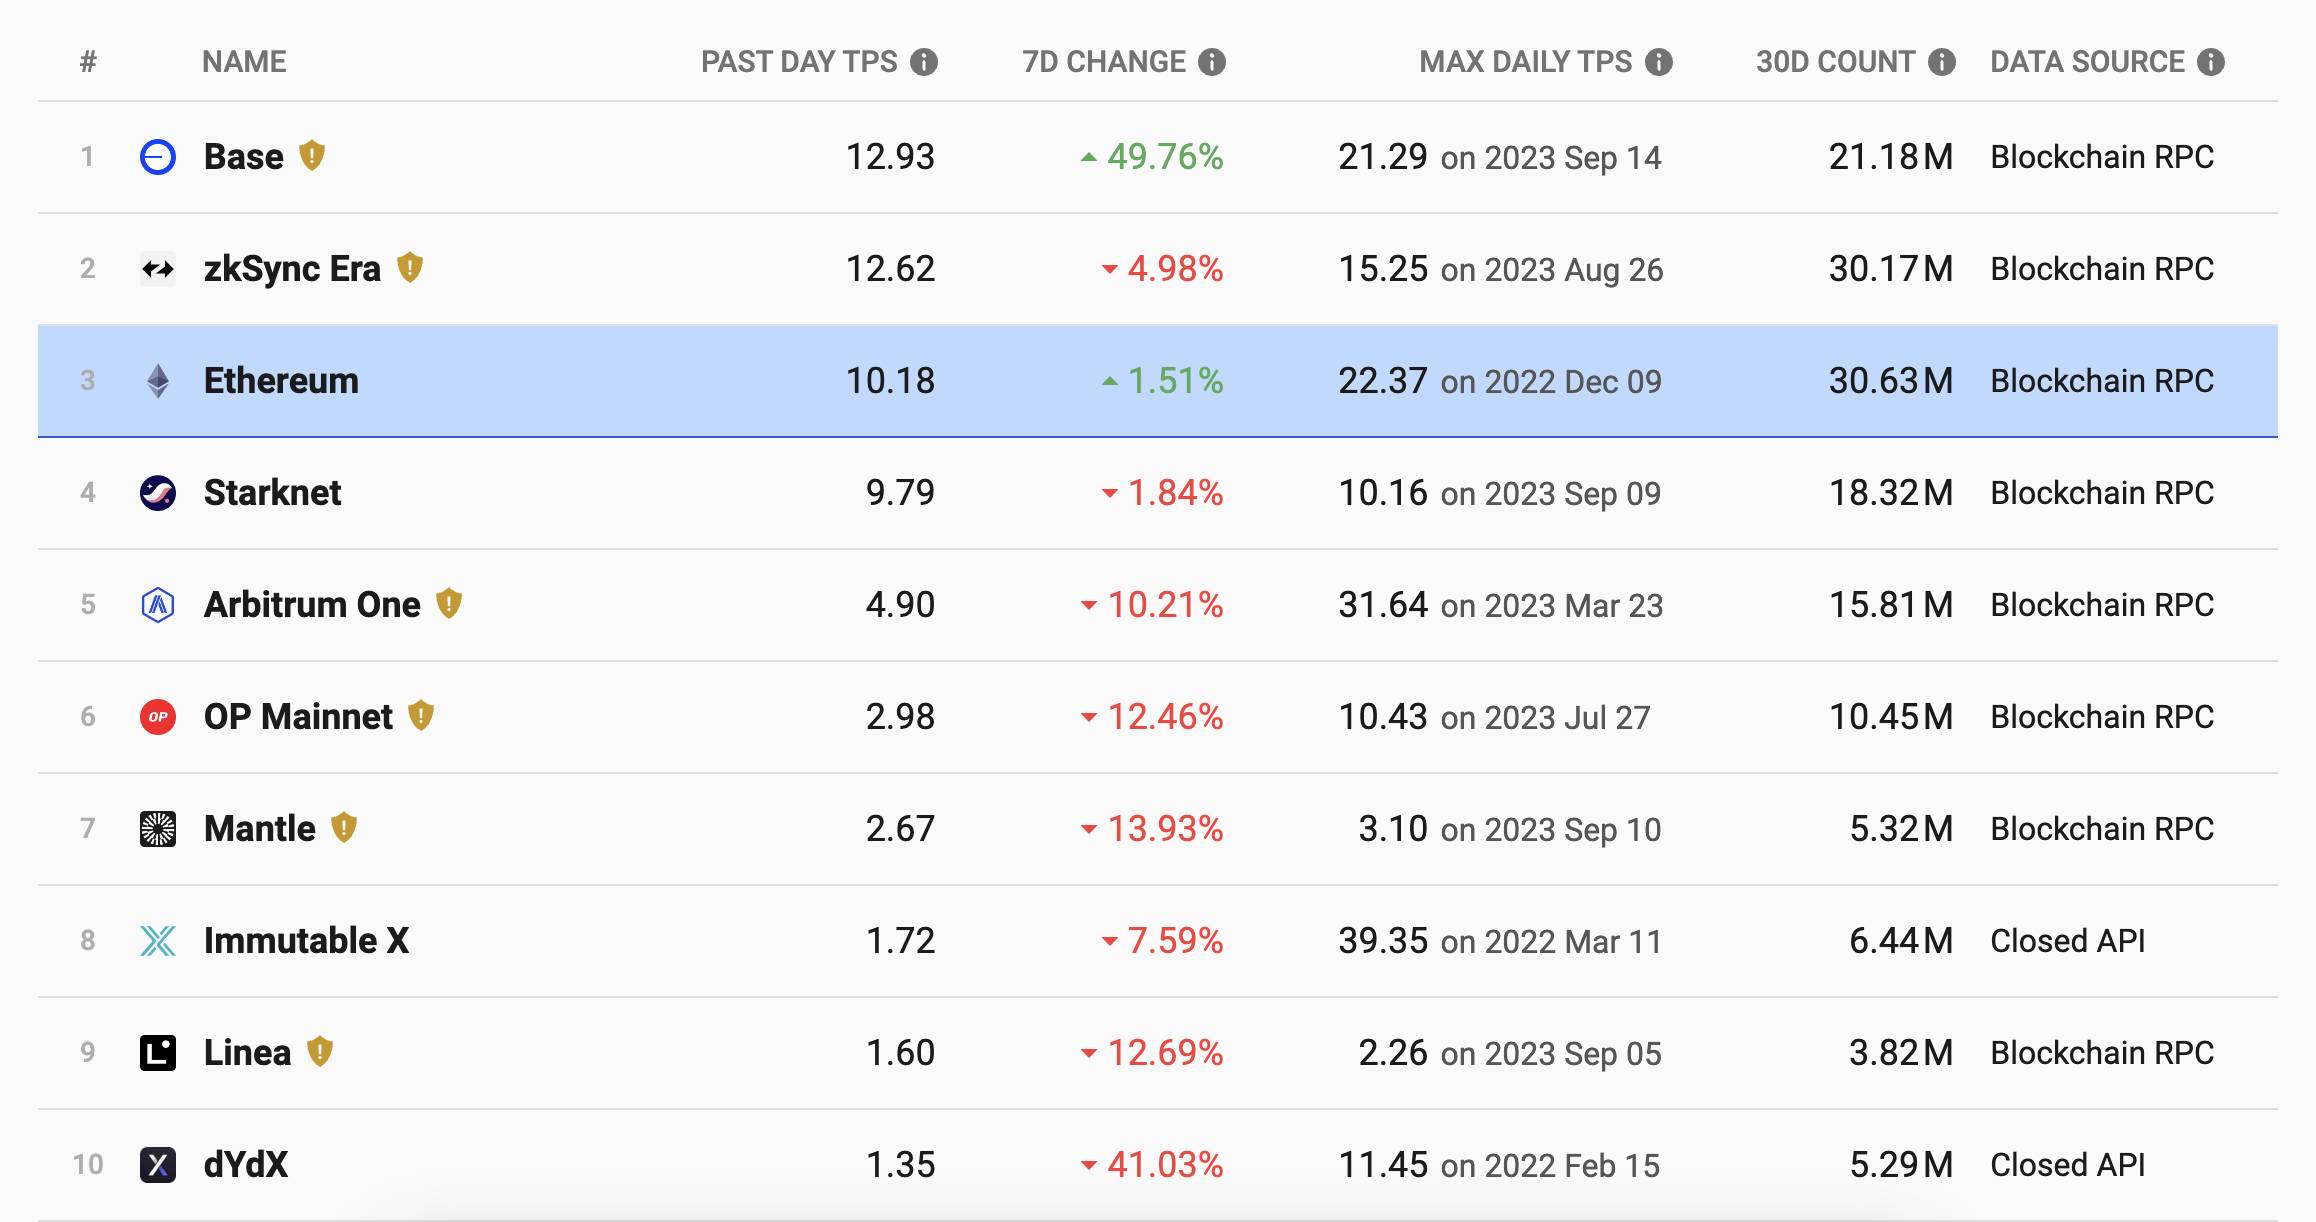Click the Ethereum diamond logo

pos(158,381)
